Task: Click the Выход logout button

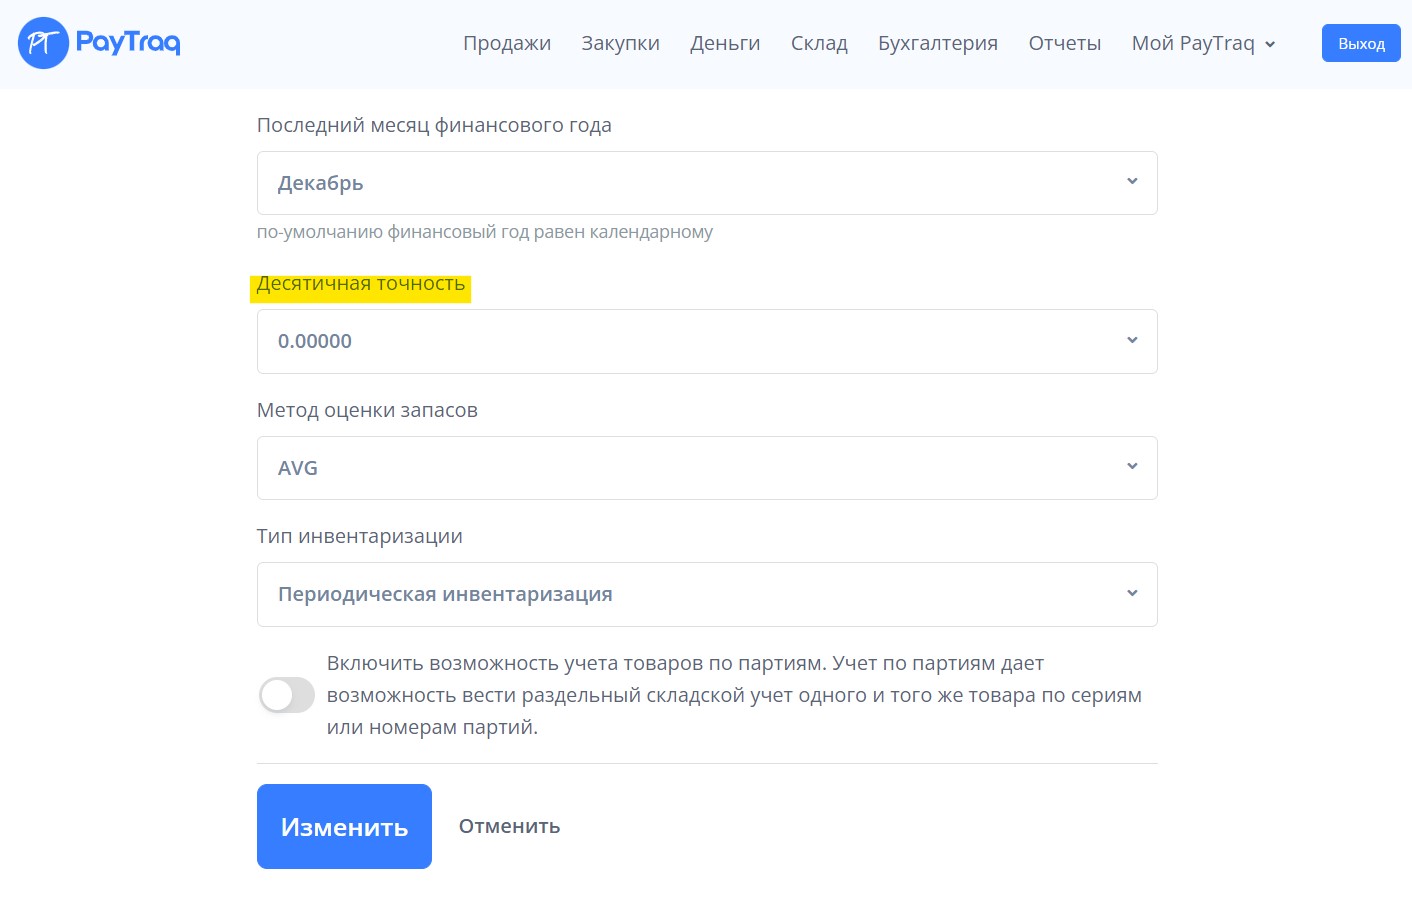Action: pos(1361,44)
